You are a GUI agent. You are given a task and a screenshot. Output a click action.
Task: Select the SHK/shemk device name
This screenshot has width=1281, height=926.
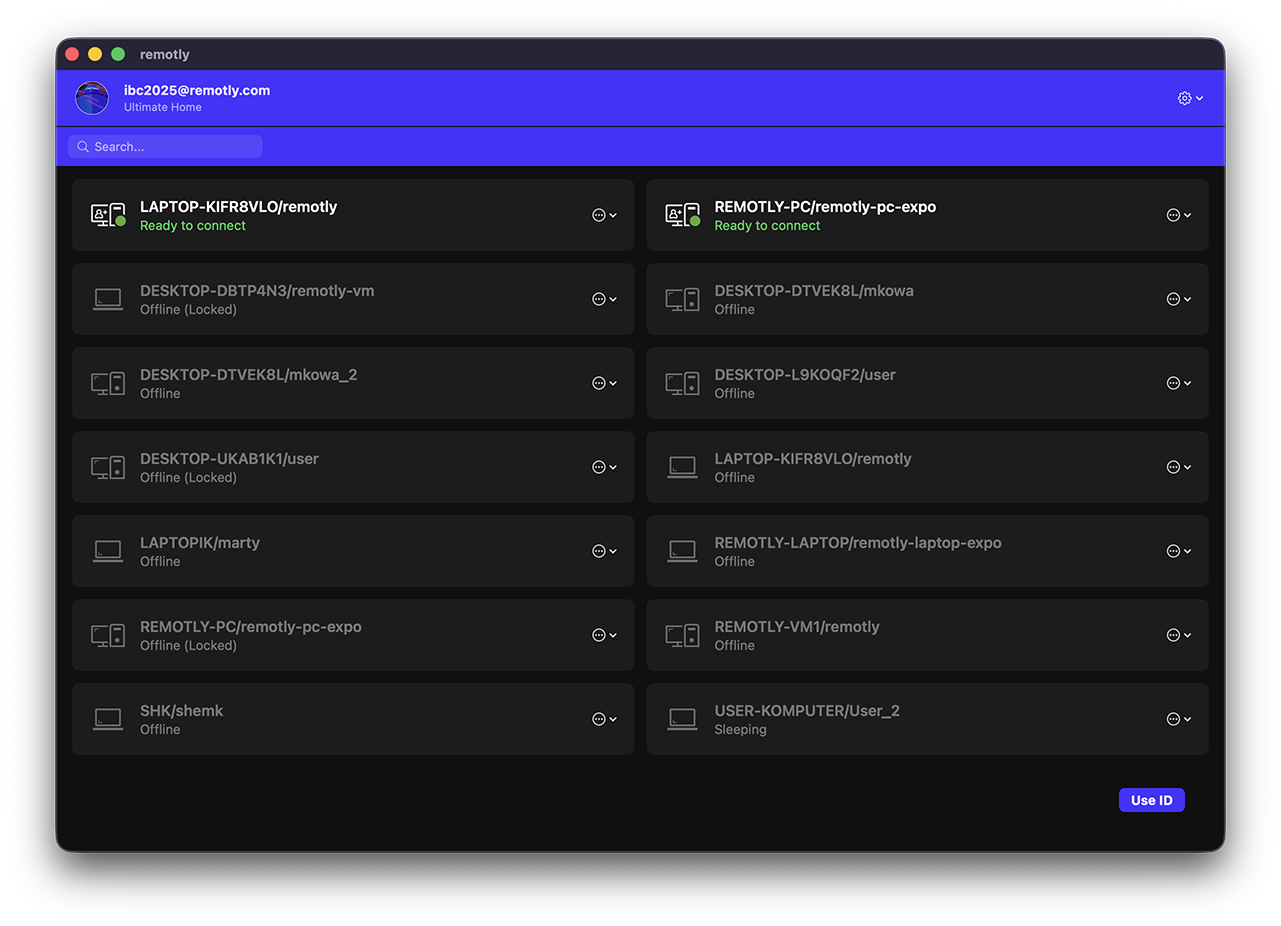(x=182, y=711)
